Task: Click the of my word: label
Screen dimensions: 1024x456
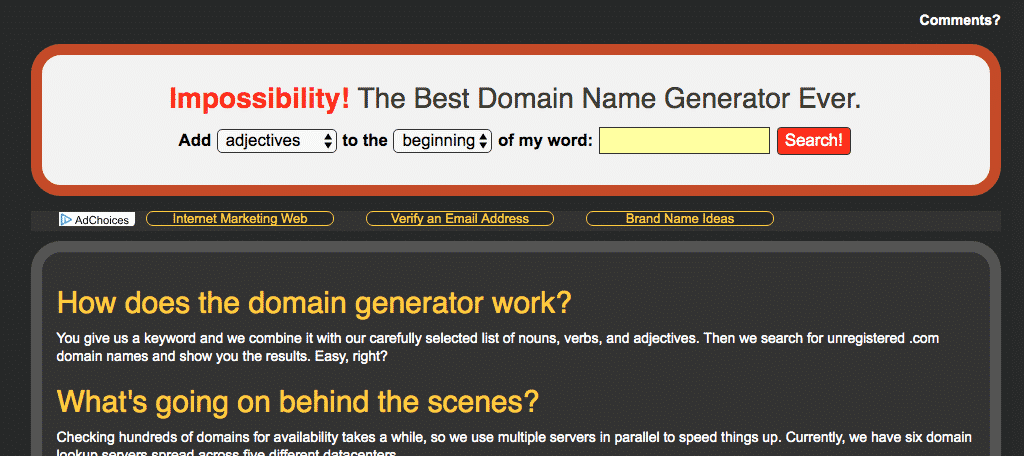Action: coord(545,140)
